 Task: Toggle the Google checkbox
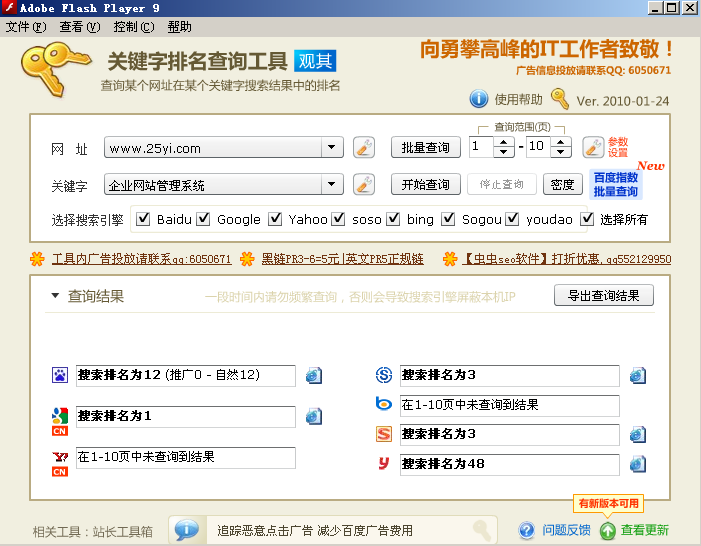click(x=203, y=219)
